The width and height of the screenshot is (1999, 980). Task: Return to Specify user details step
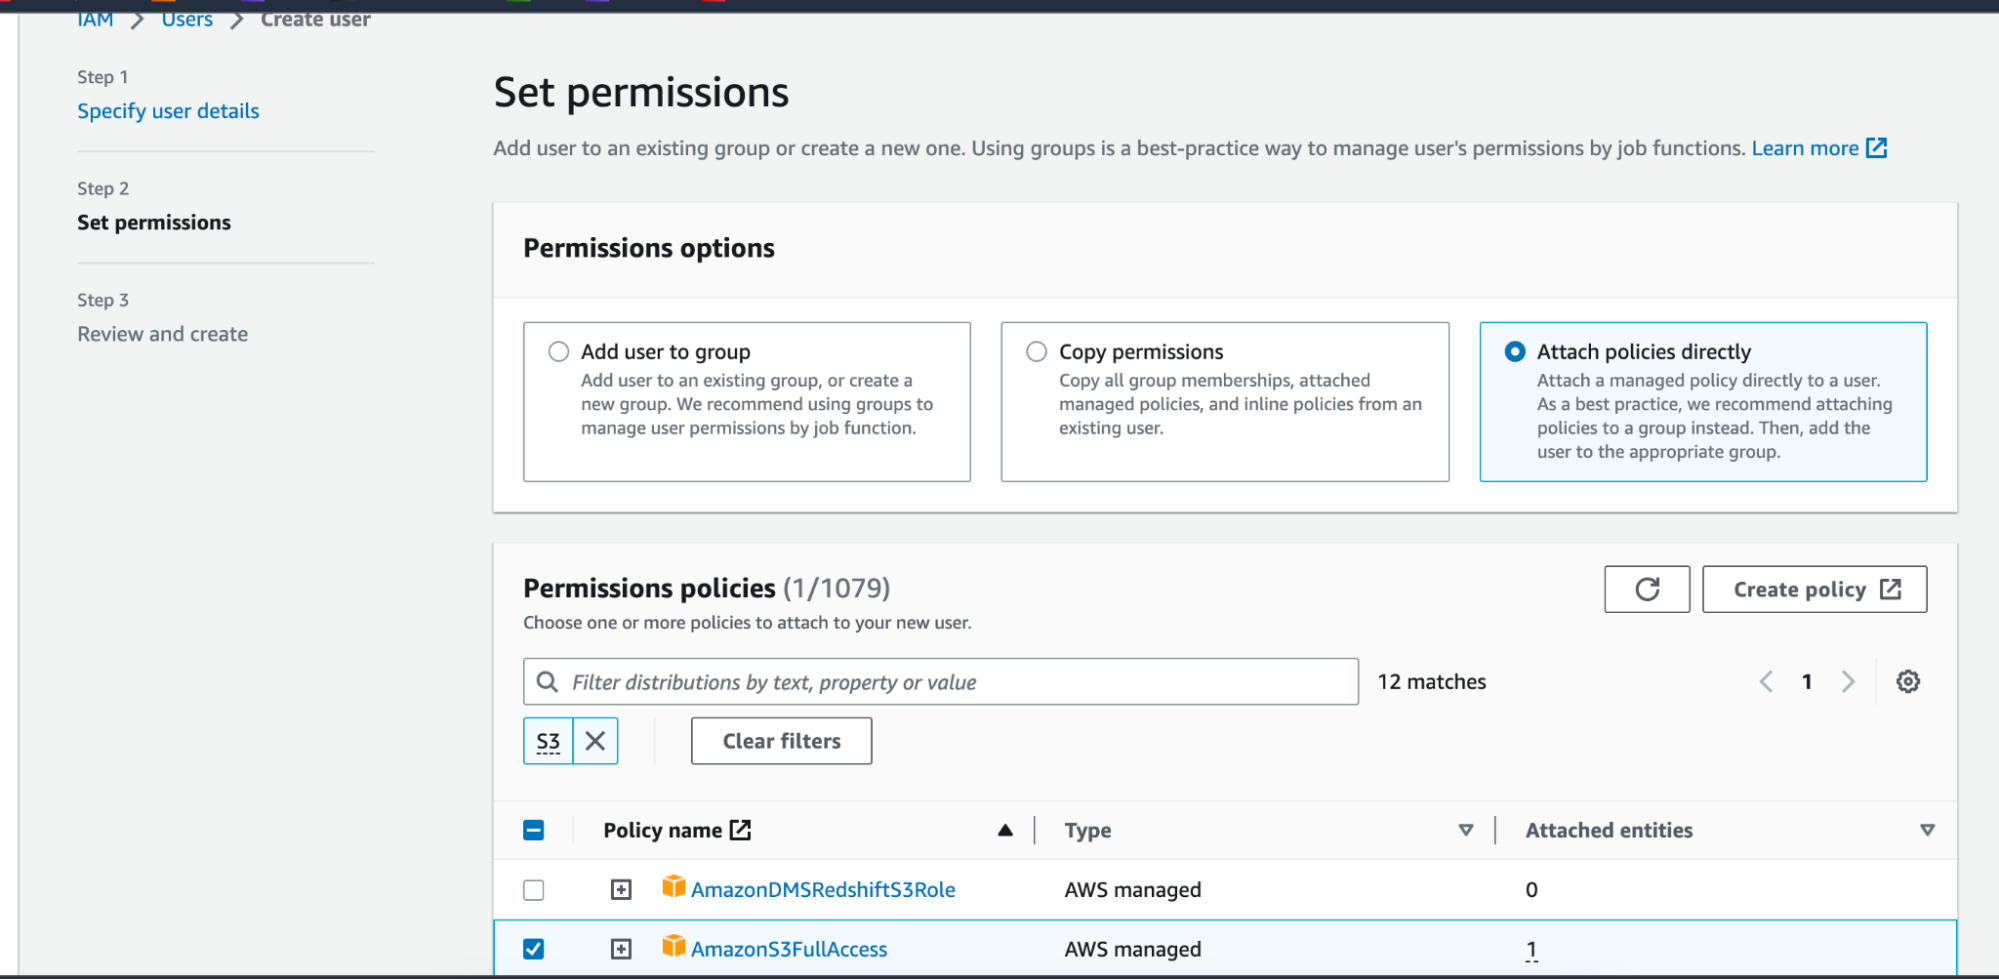click(168, 111)
